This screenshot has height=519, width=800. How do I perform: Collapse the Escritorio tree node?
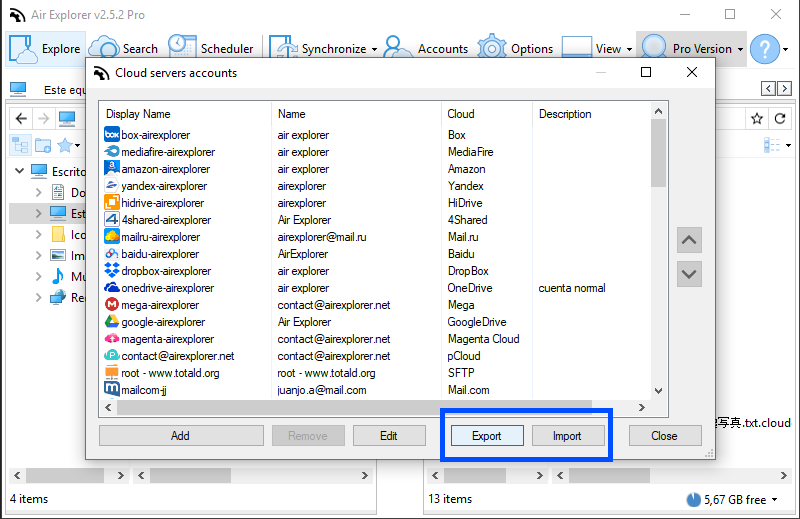[20, 170]
